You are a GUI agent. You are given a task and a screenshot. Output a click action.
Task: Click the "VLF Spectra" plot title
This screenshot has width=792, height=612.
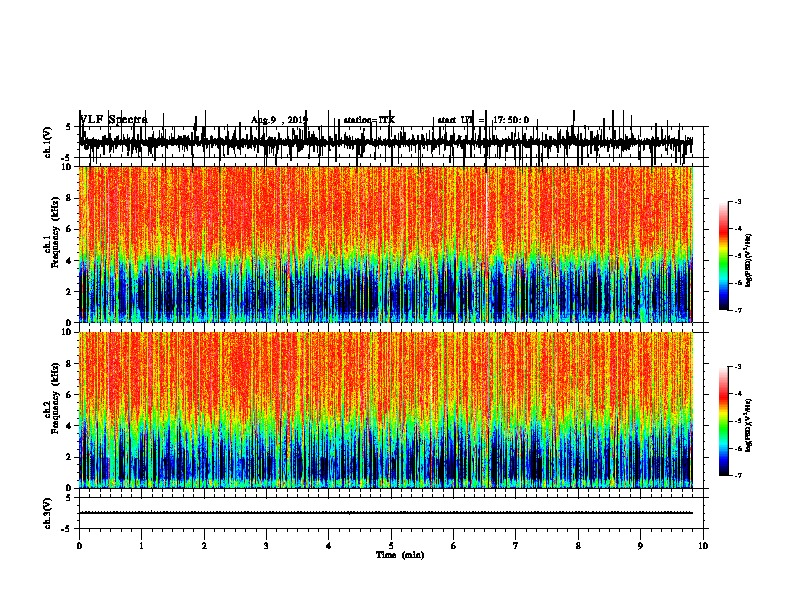pos(114,120)
